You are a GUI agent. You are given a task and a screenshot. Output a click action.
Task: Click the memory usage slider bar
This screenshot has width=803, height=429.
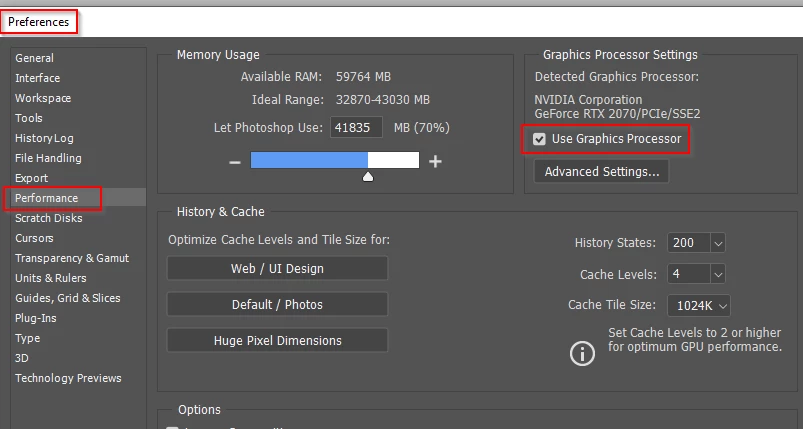[335, 160]
